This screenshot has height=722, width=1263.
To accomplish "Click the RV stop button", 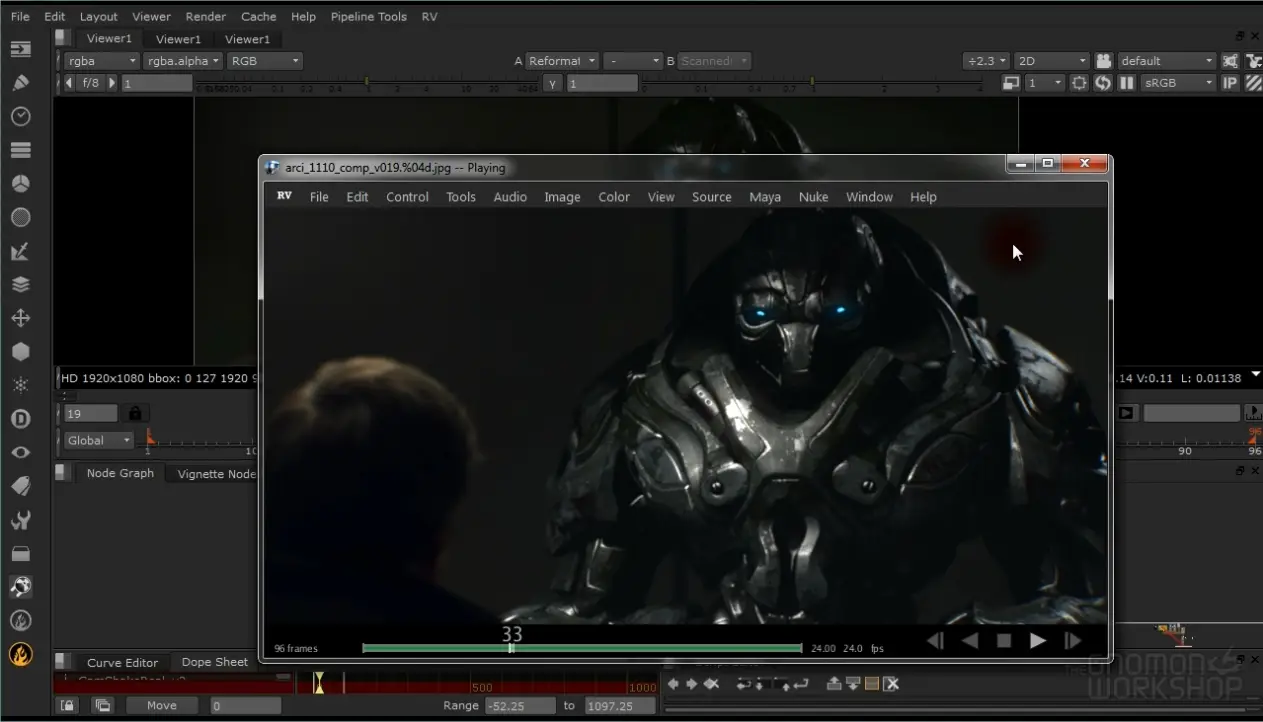I will (x=1004, y=641).
